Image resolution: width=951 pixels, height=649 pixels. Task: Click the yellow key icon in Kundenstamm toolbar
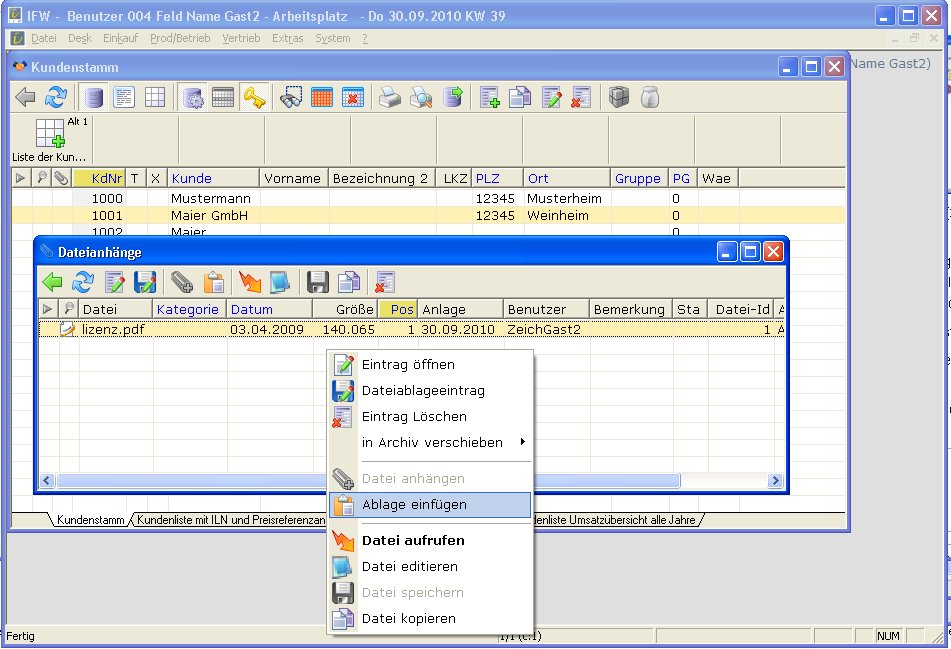pyautogui.click(x=253, y=97)
